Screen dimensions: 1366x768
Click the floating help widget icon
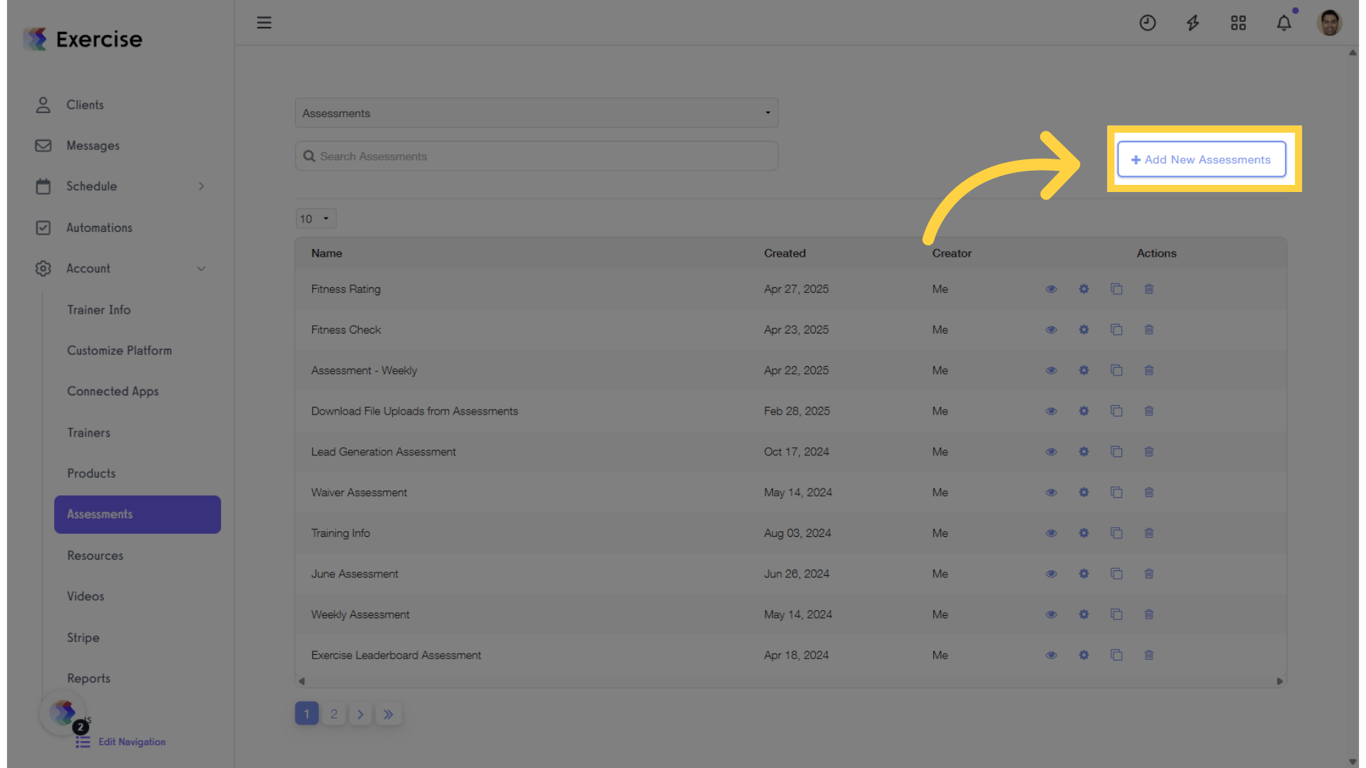pyautogui.click(x=64, y=713)
